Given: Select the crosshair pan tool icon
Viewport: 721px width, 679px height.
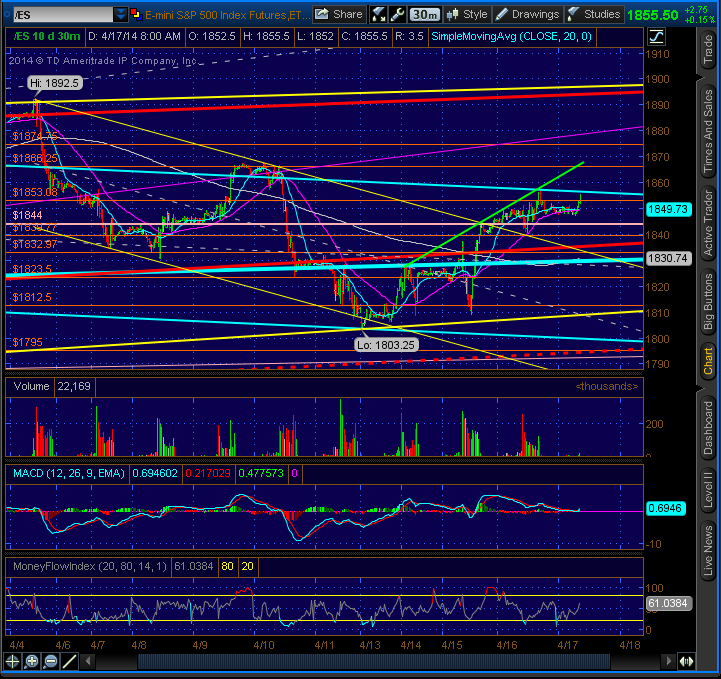Looking at the screenshot, I should tap(12, 662).
